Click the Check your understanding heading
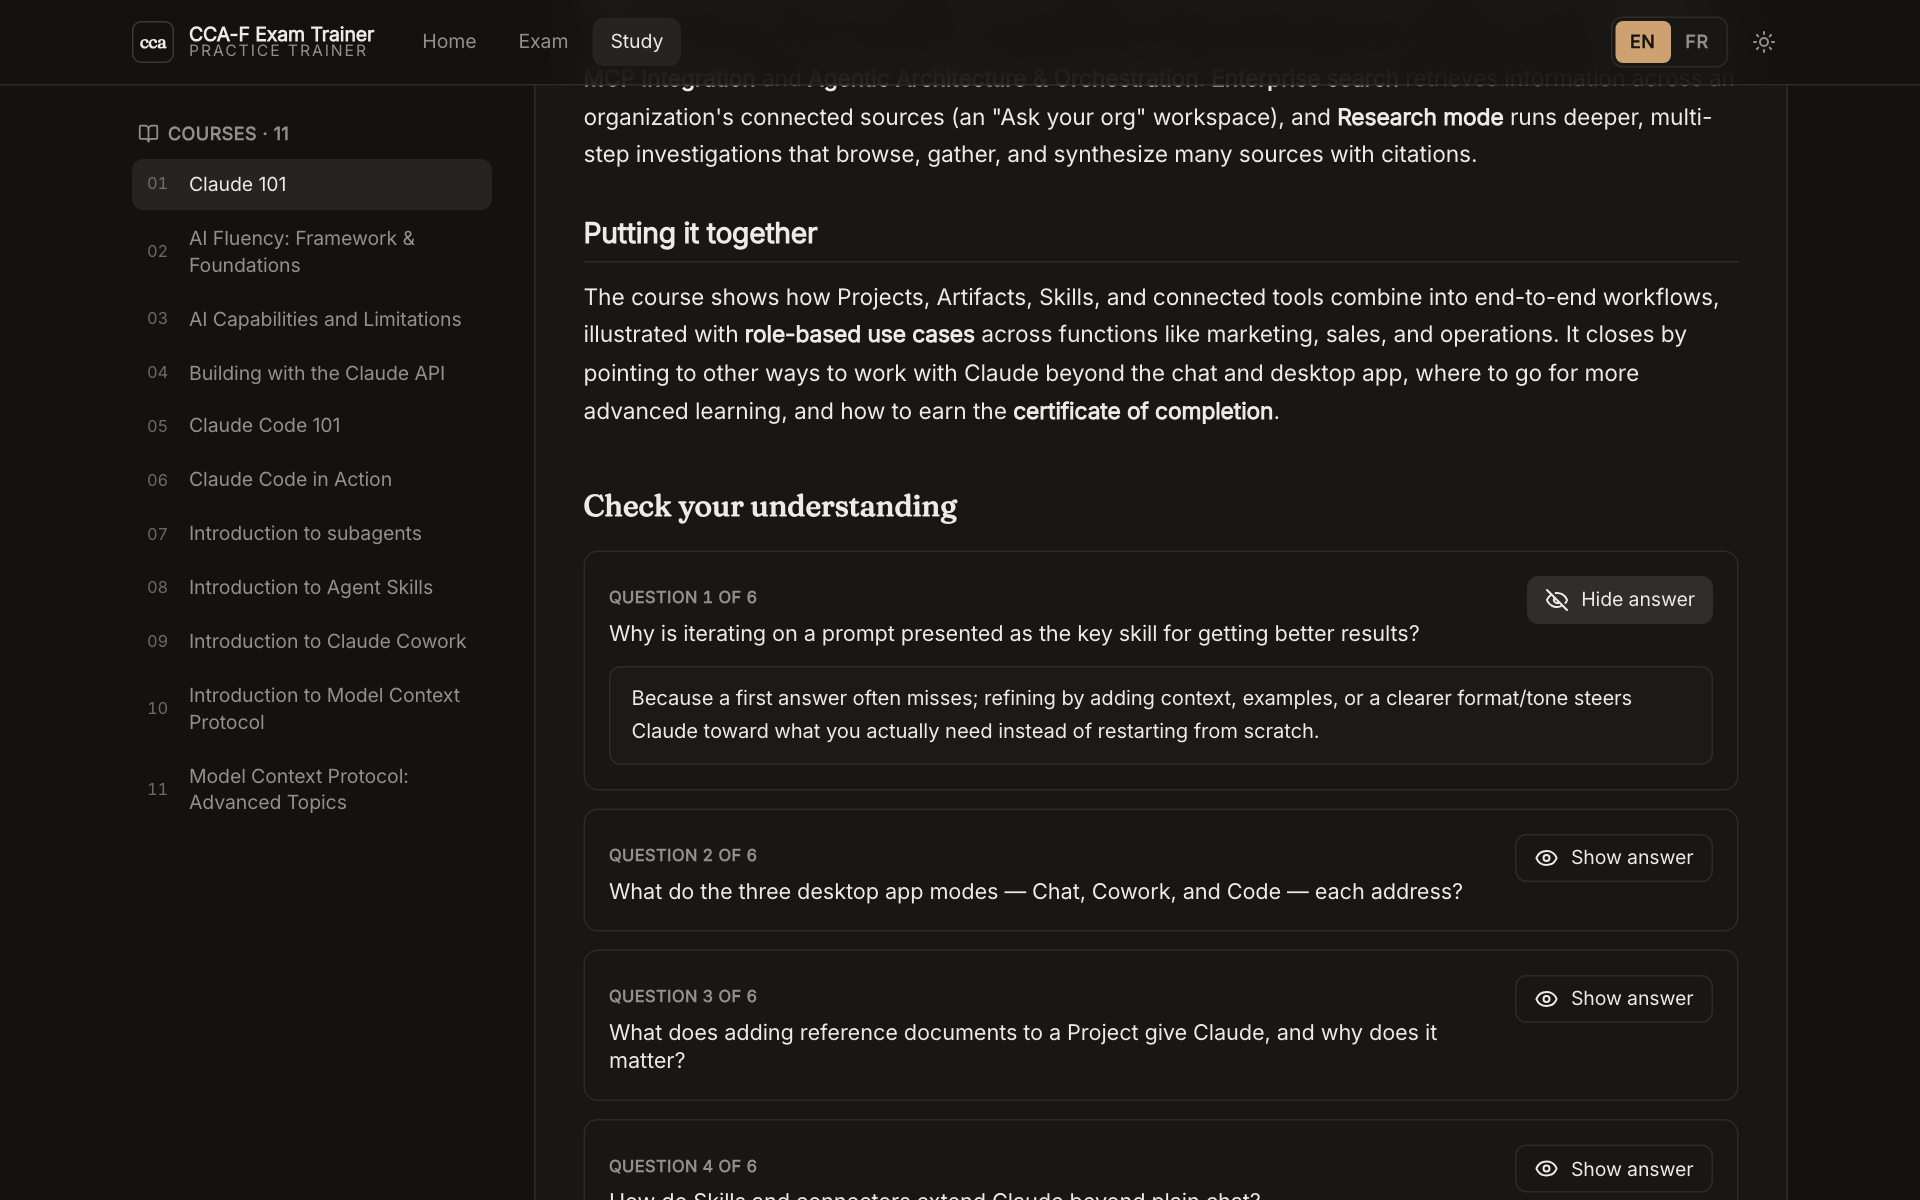Viewport: 1920px width, 1200px height. pyautogui.click(x=770, y=507)
